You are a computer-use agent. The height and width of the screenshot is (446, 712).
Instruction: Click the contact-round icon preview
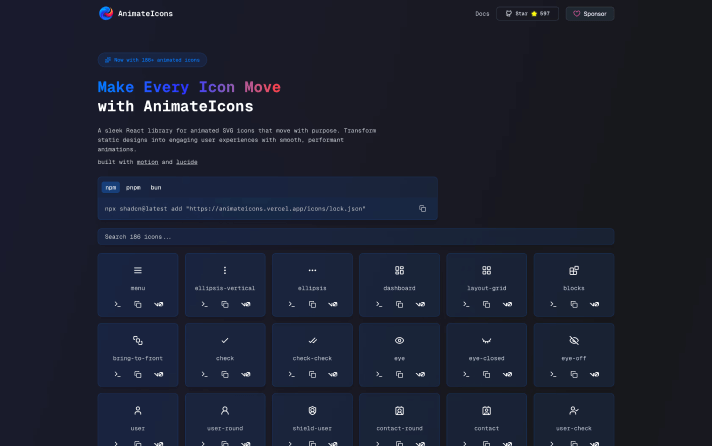tap(399, 411)
